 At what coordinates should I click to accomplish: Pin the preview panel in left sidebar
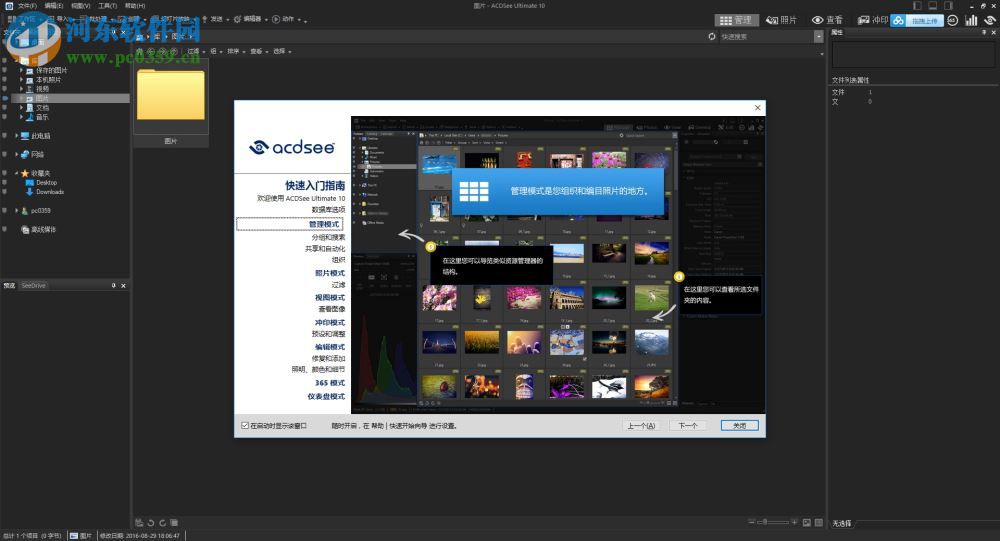coord(114,286)
